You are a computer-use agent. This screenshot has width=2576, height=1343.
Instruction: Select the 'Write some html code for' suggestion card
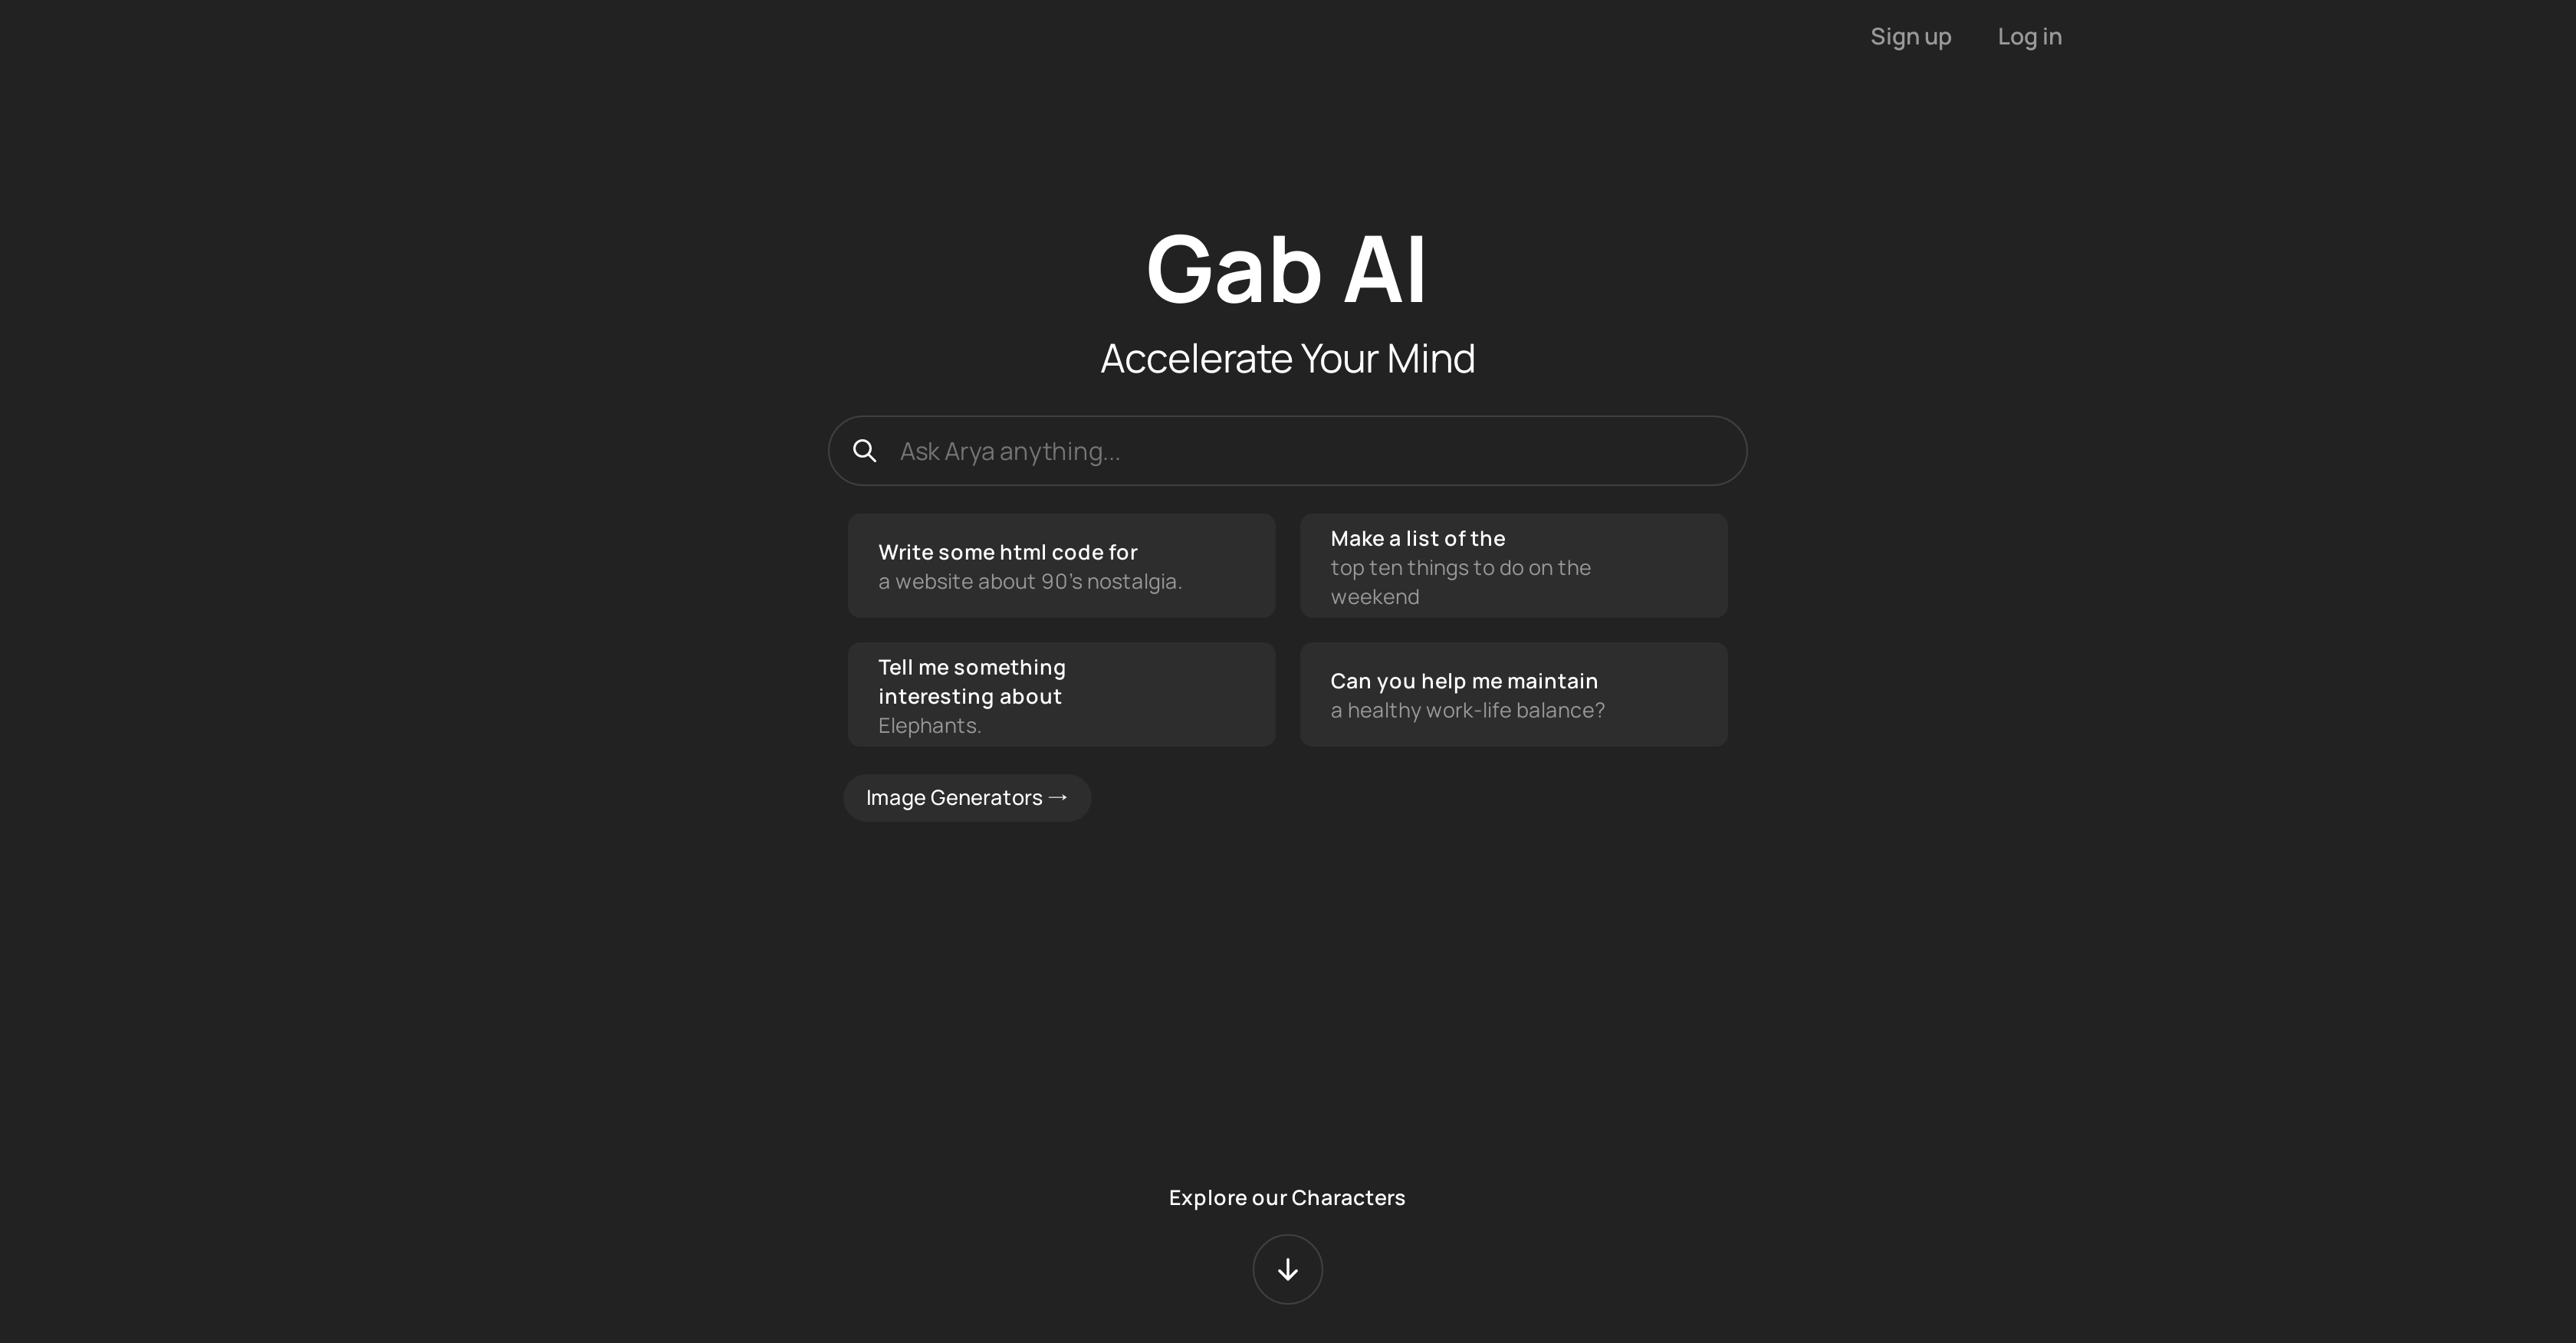[1061, 565]
